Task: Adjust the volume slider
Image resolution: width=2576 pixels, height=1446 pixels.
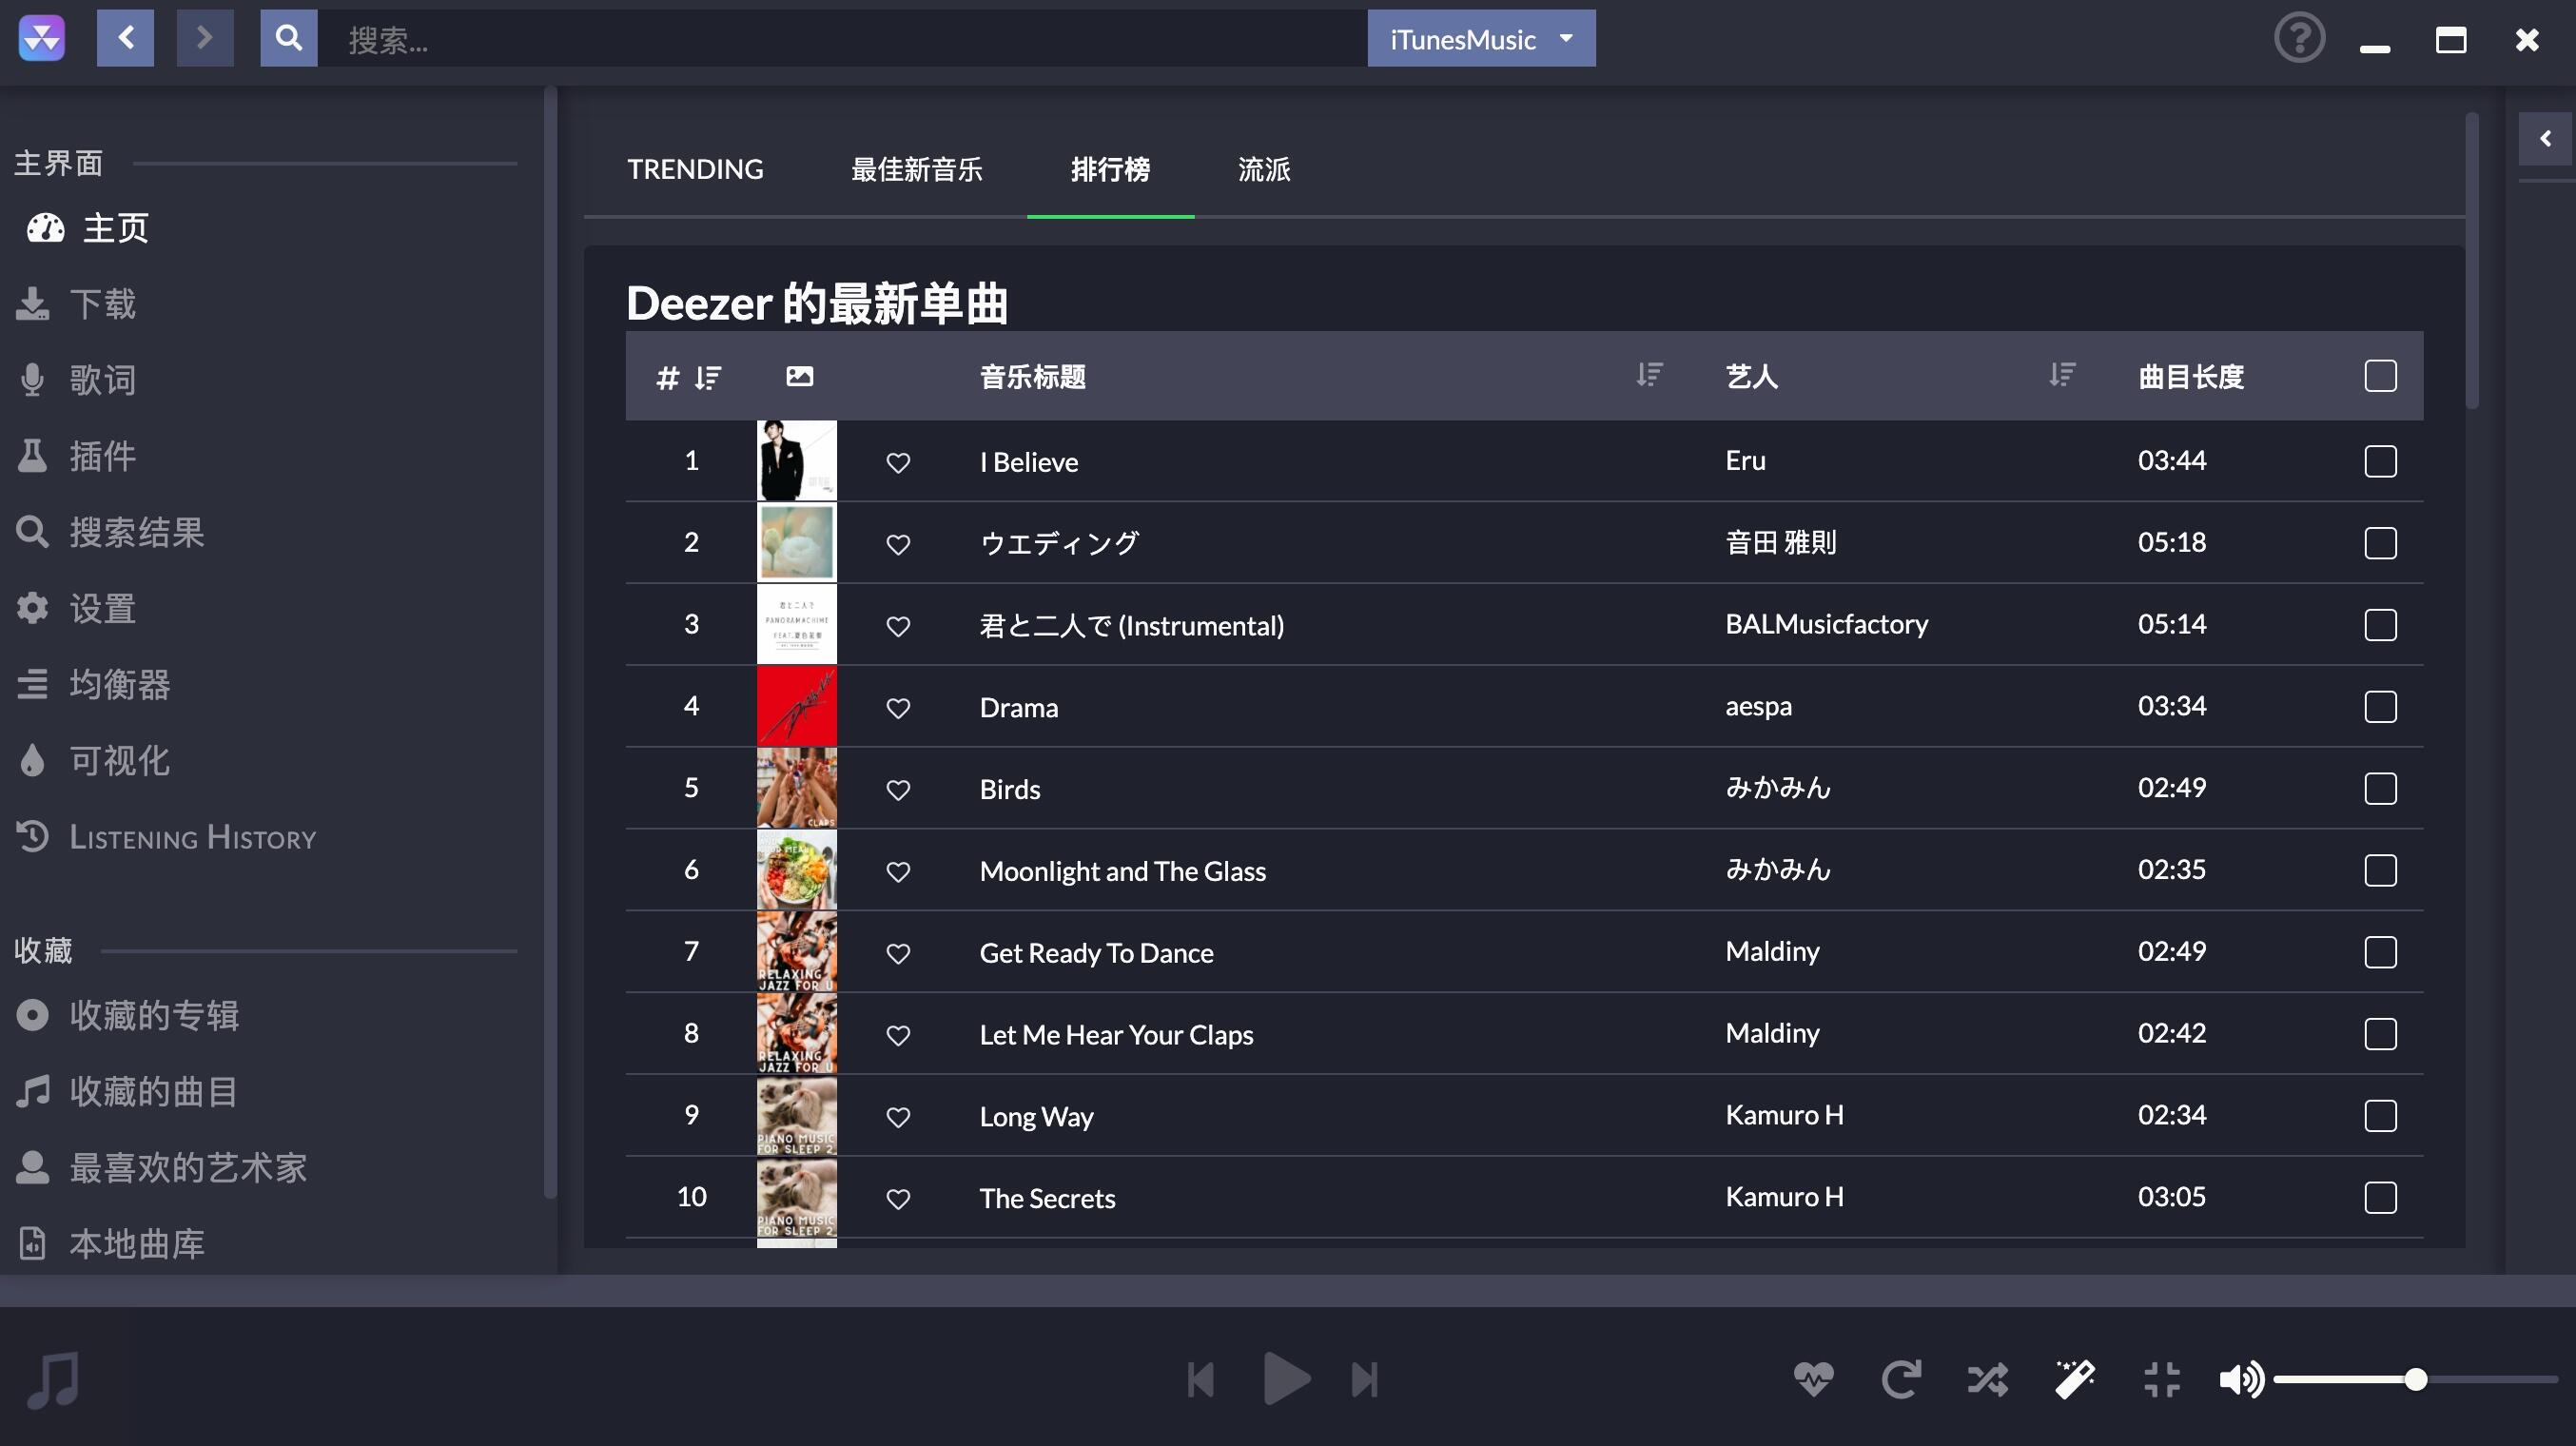Action: point(2415,1379)
